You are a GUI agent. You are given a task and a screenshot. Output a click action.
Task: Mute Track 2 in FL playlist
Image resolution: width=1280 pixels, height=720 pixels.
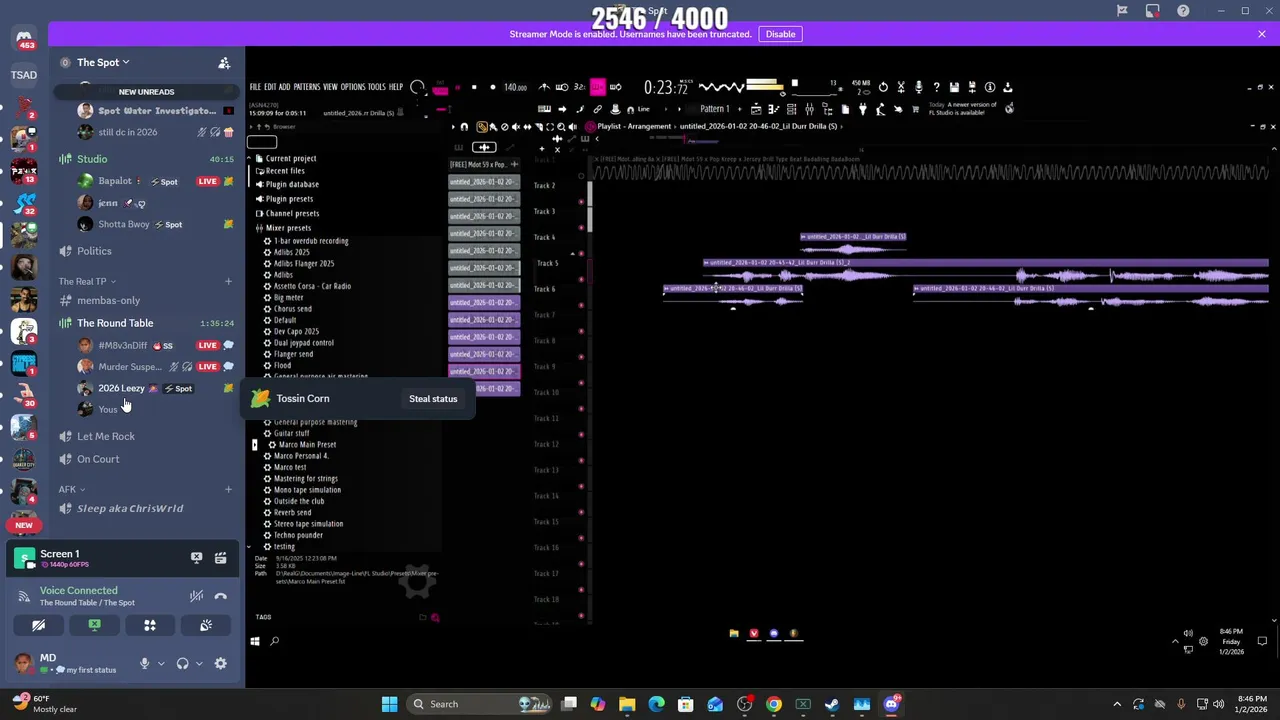click(x=581, y=202)
